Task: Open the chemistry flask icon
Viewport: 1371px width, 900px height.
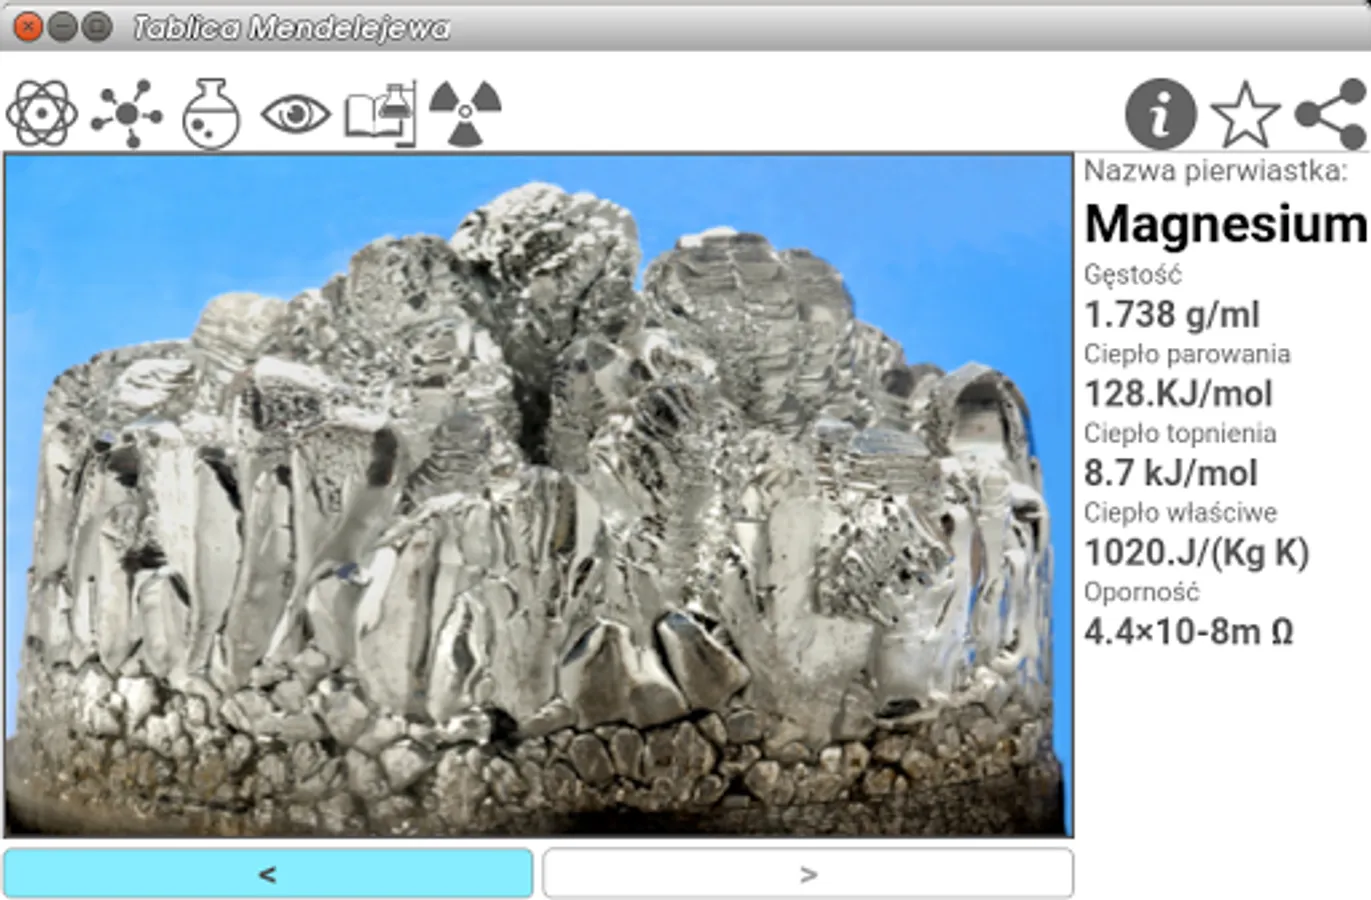Action: 211,114
